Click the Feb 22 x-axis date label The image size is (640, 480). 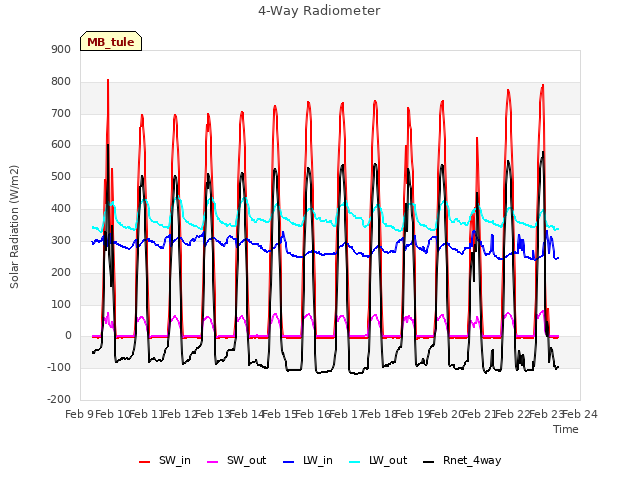[x=513, y=414]
